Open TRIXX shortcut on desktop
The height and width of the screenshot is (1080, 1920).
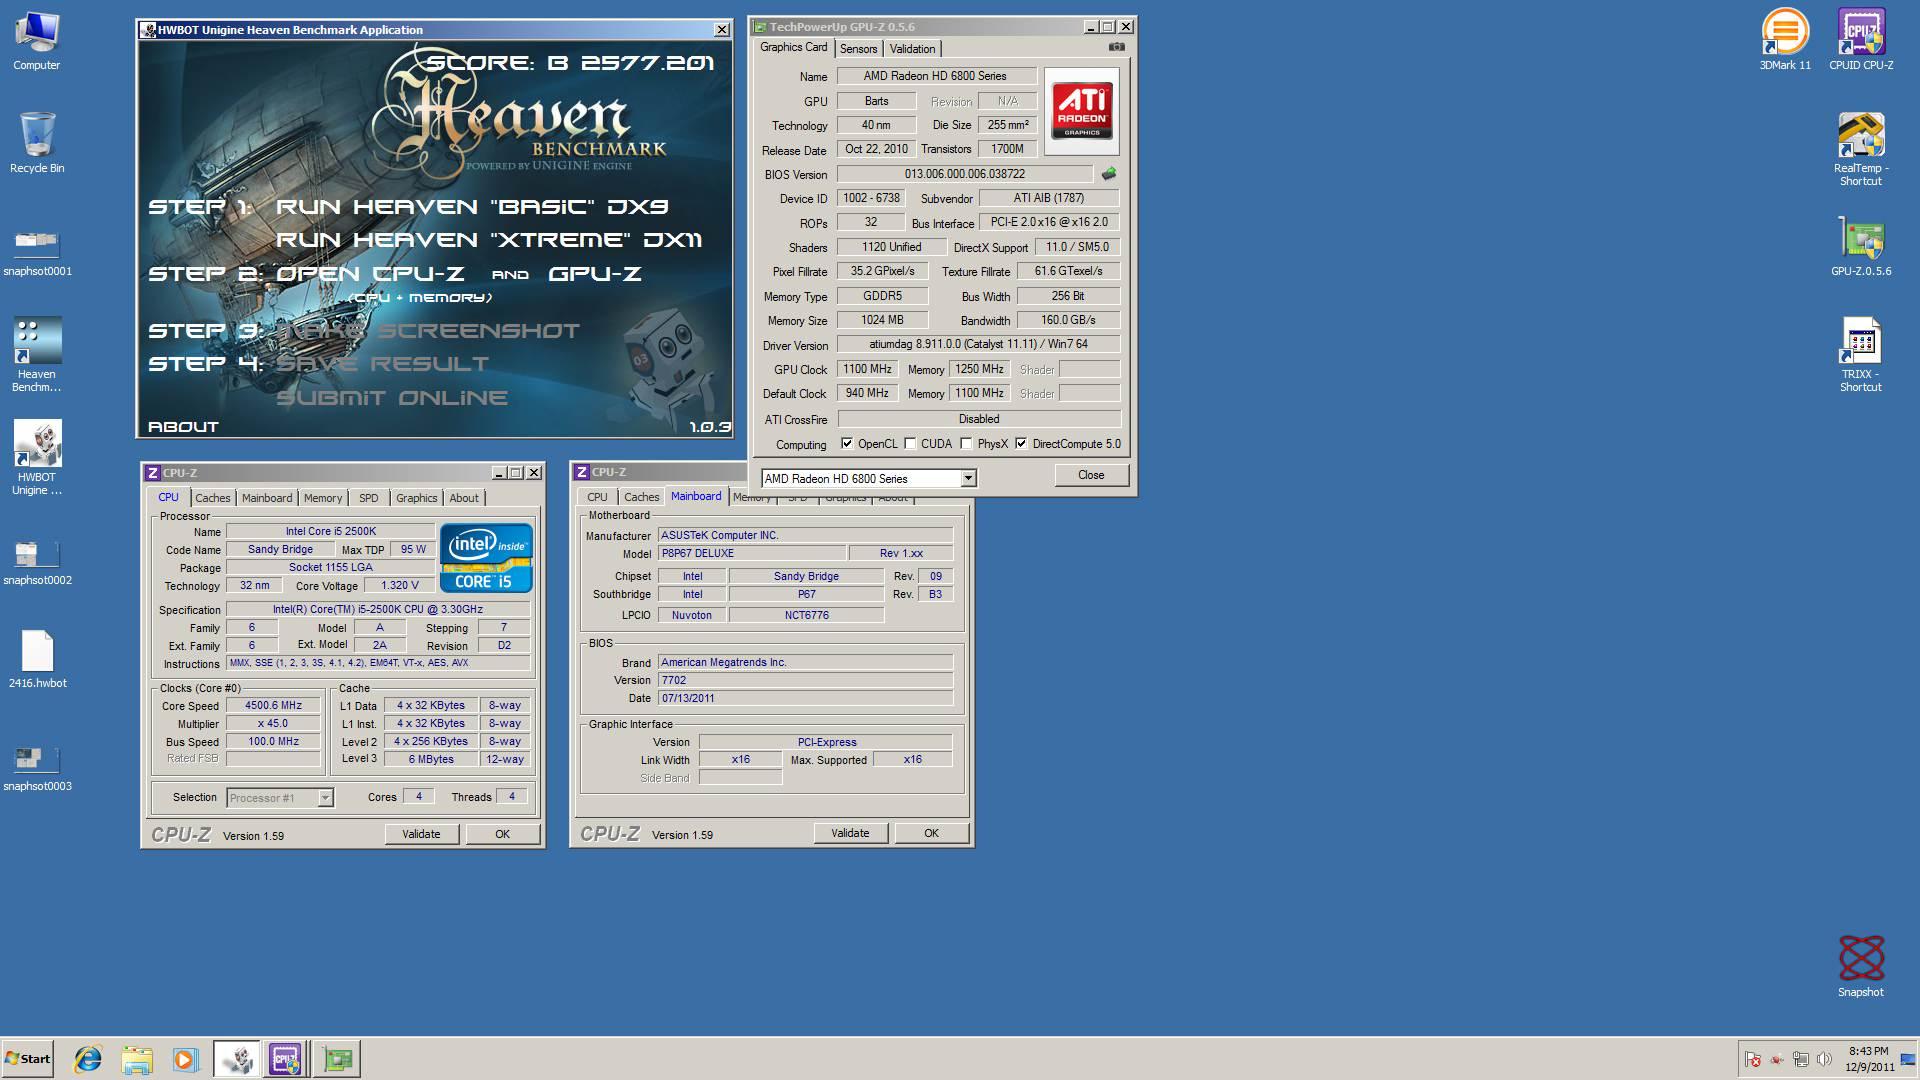pyautogui.click(x=1861, y=355)
